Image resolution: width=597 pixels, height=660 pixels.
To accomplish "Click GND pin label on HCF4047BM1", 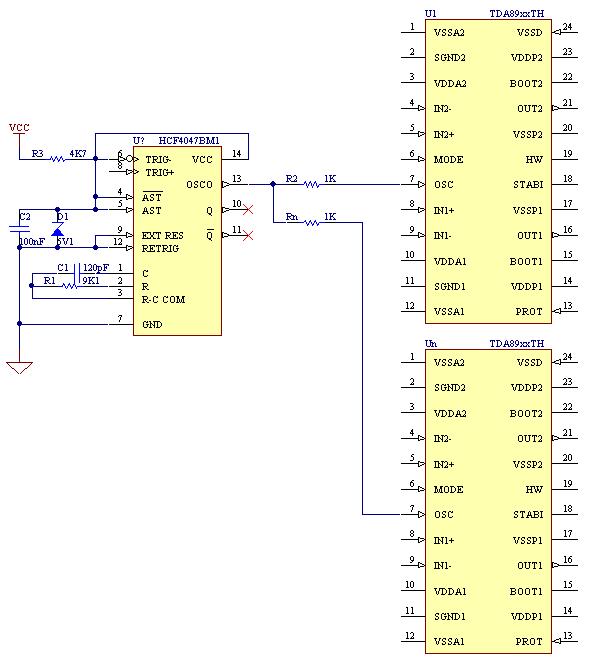I will point(152,325).
